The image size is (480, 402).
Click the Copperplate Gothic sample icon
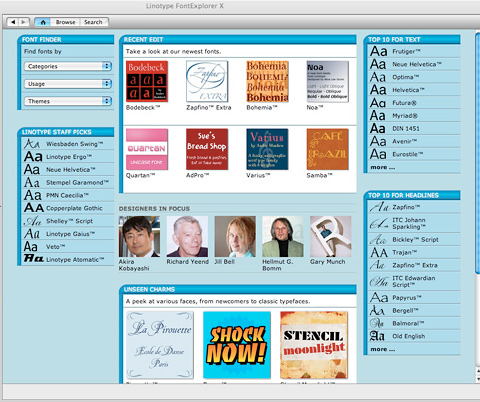pyautogui.click(x=34, y=208)
